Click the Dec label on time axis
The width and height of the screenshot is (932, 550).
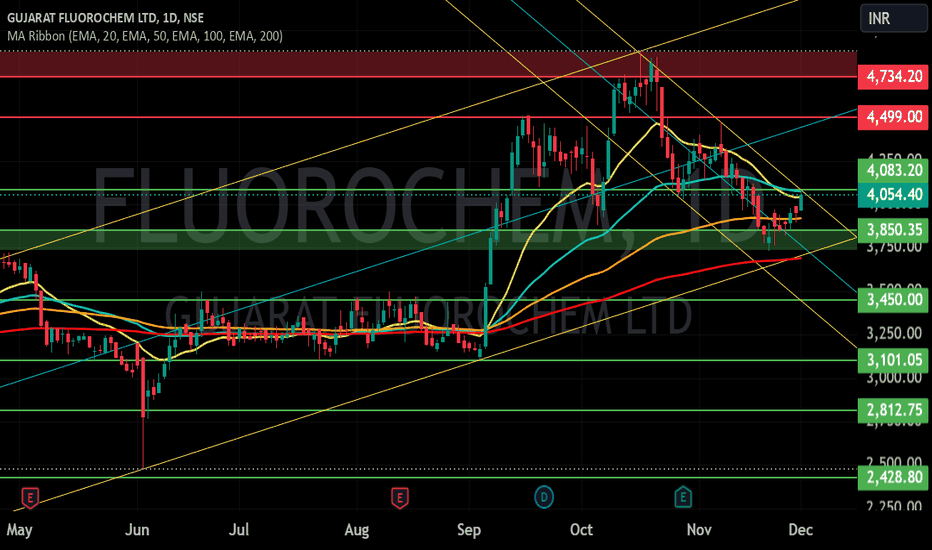801,530
